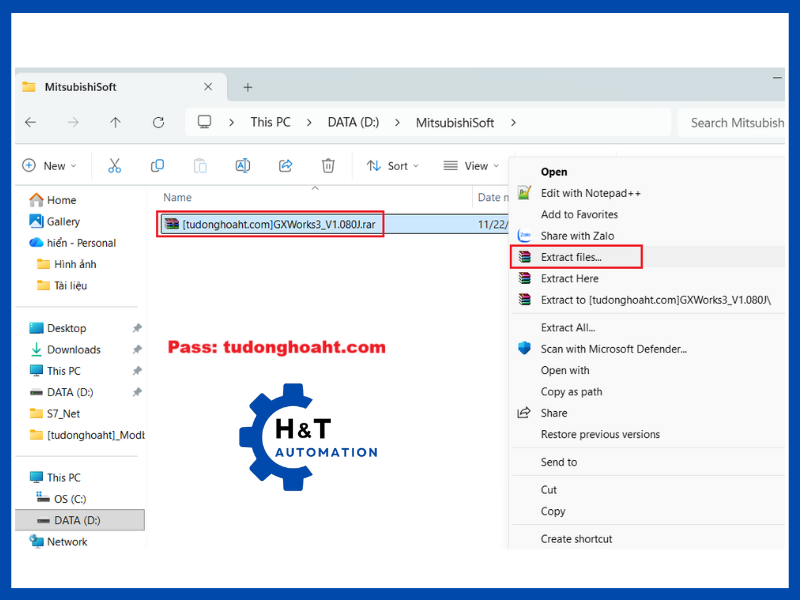This screenshot has width=800, height=600.
Task: Navigate back with the Back arrow
Action: (31, 122)
